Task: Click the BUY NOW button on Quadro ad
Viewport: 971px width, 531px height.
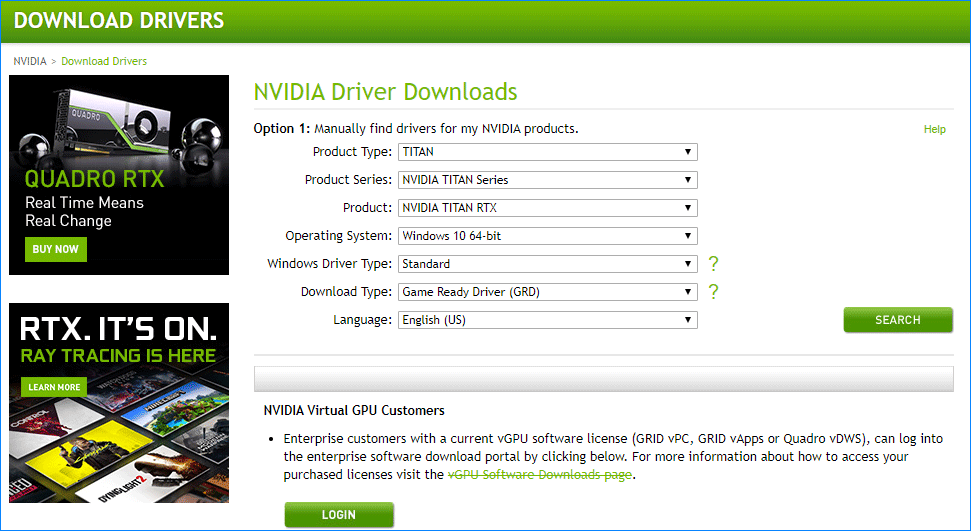Action: point(56,249)
